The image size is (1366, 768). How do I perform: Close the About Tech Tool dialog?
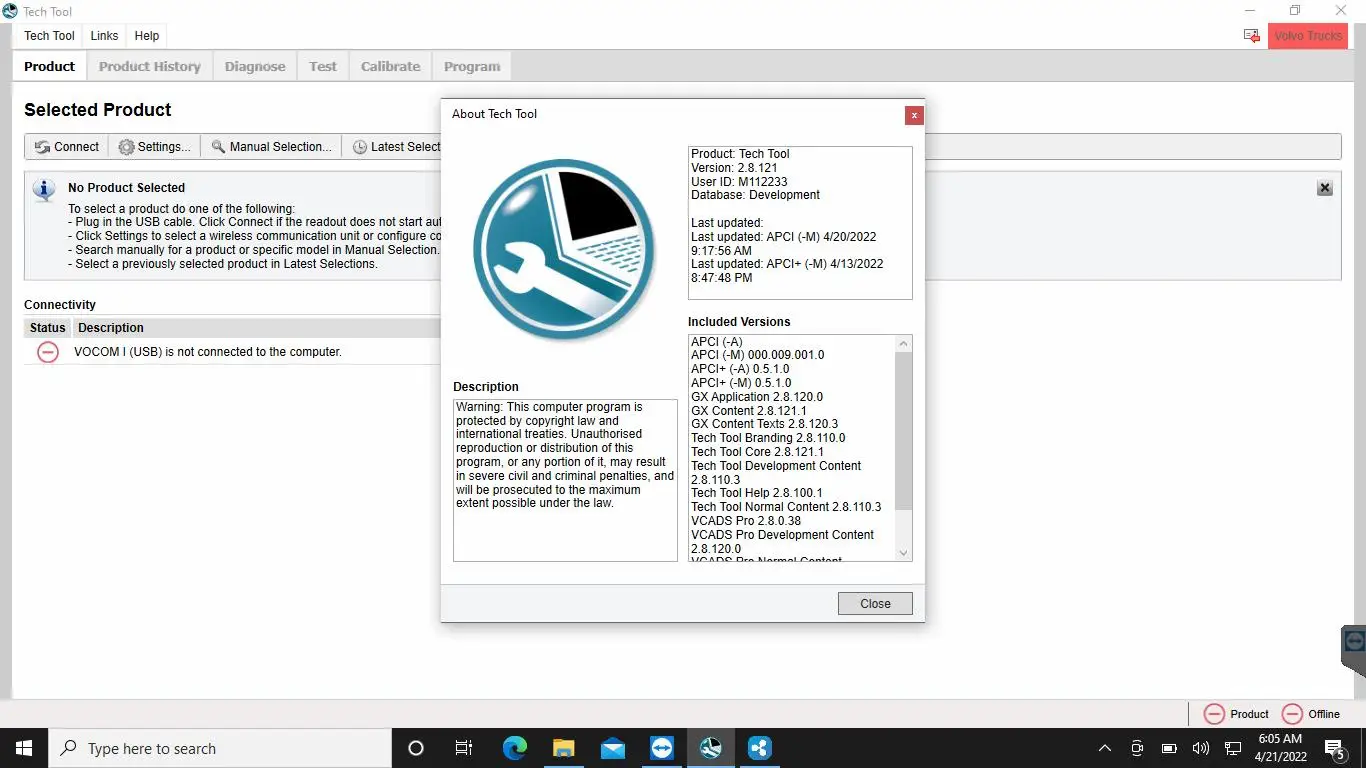click(874, 603)
